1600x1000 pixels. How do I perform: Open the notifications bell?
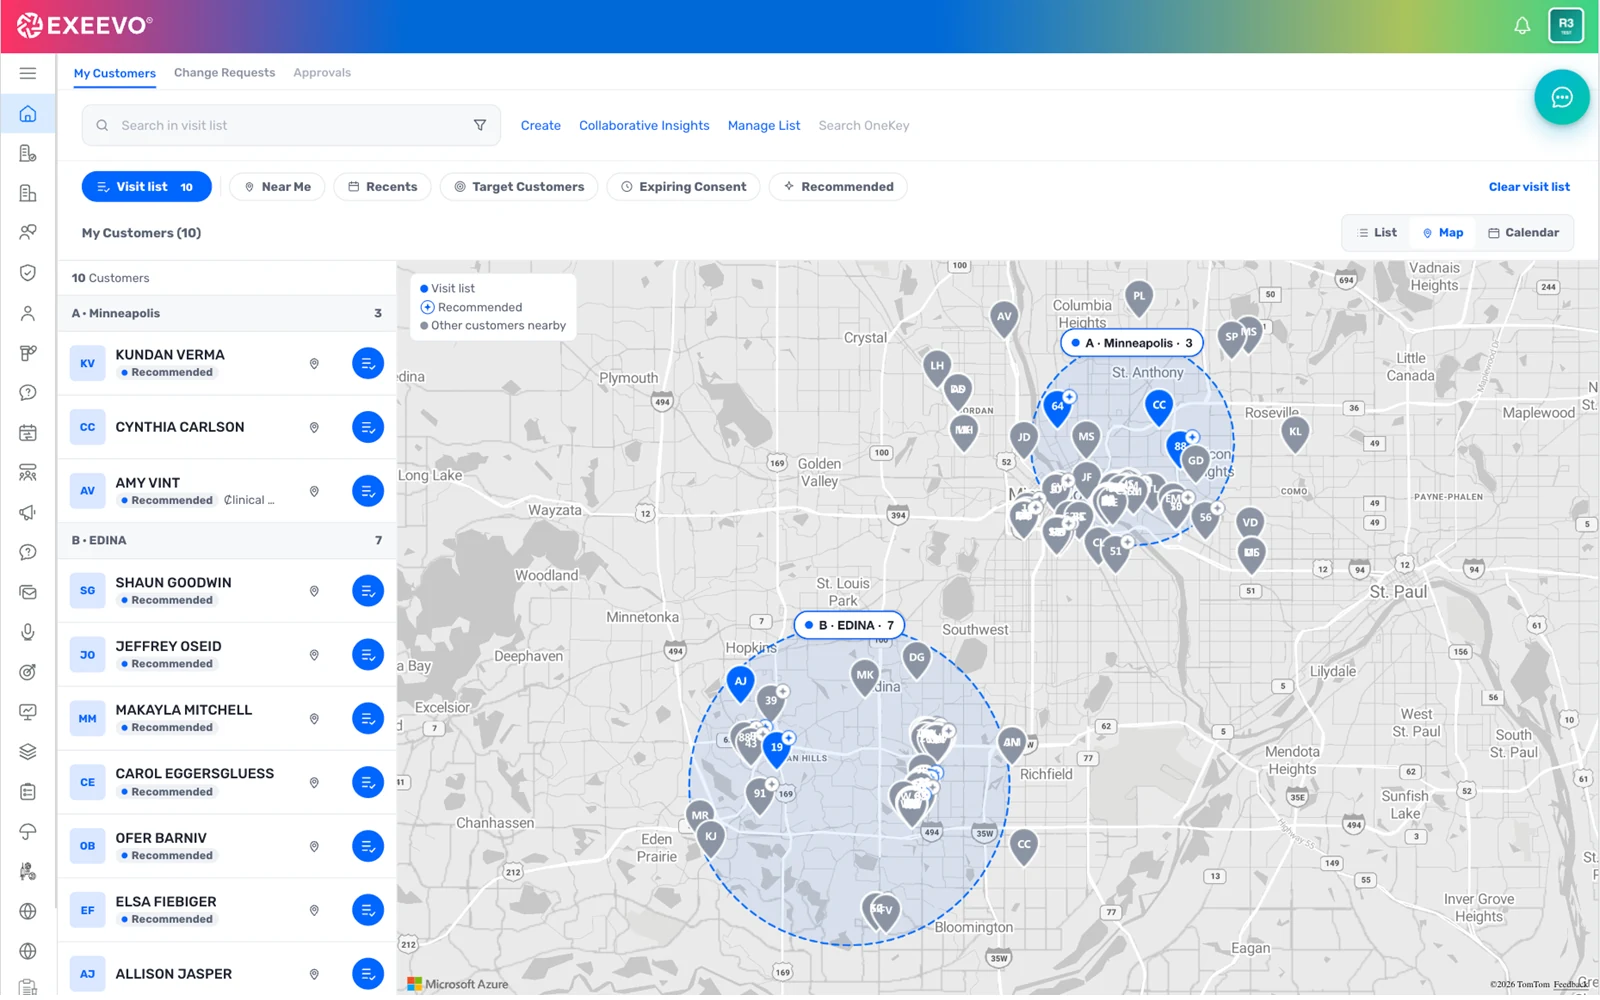1522,26
